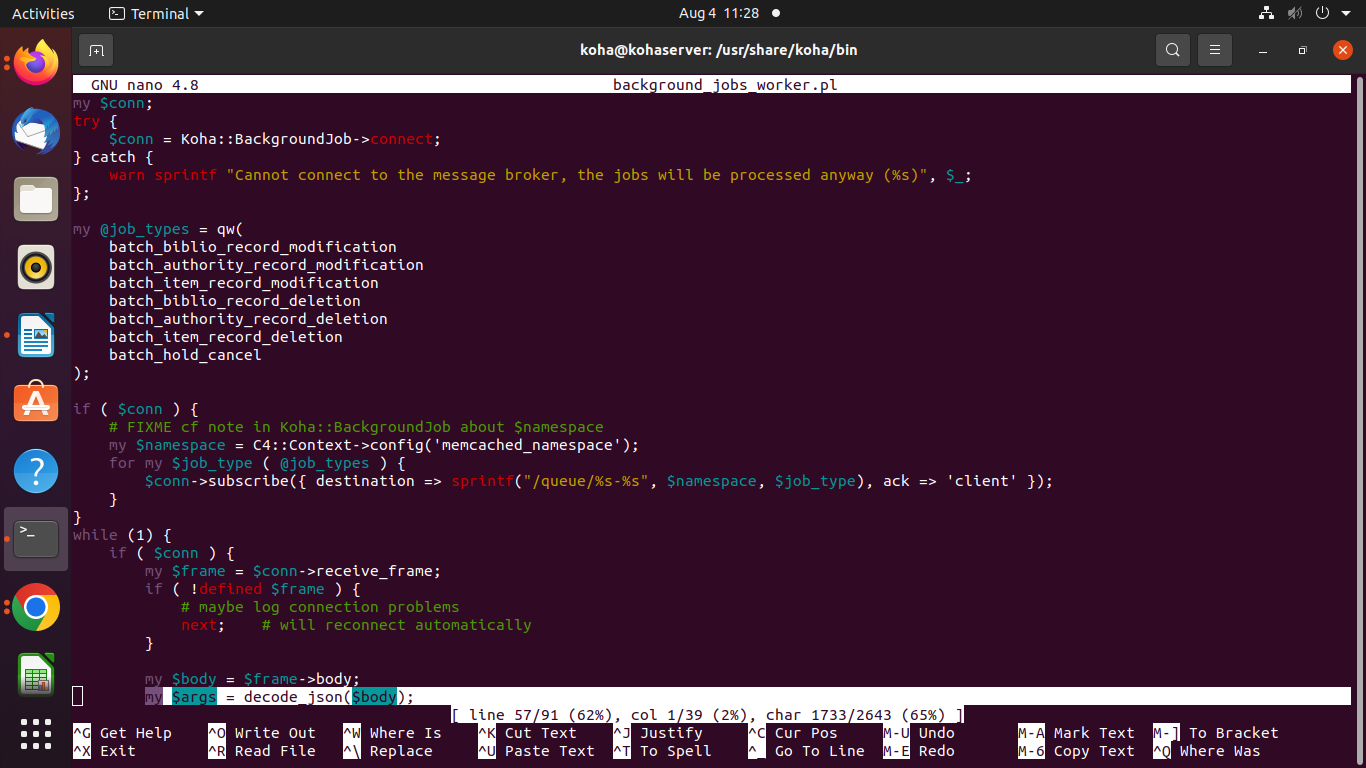Open Thunderbird mail from the dock
Screen dimensions: 1366x768
(x=36, y=131)
